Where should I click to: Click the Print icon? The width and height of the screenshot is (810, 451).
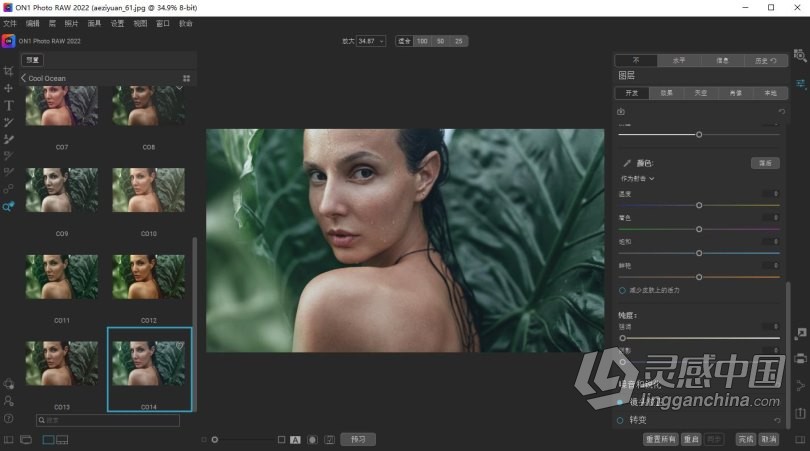(x=800, y=359)
